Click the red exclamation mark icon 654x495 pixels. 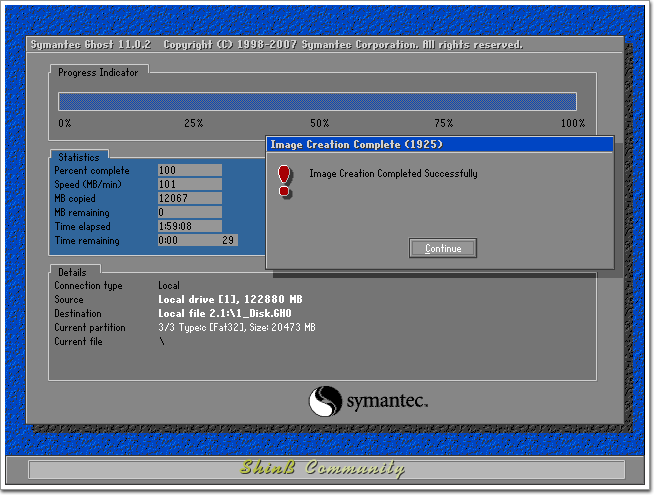click(284, 181)
